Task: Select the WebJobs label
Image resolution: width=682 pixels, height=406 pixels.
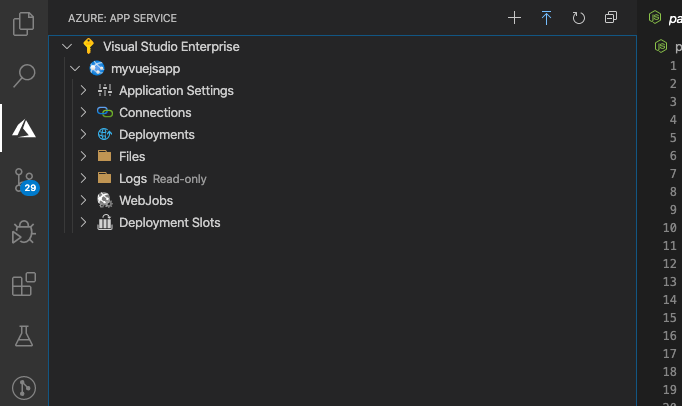Action: [x=146, y=201]
